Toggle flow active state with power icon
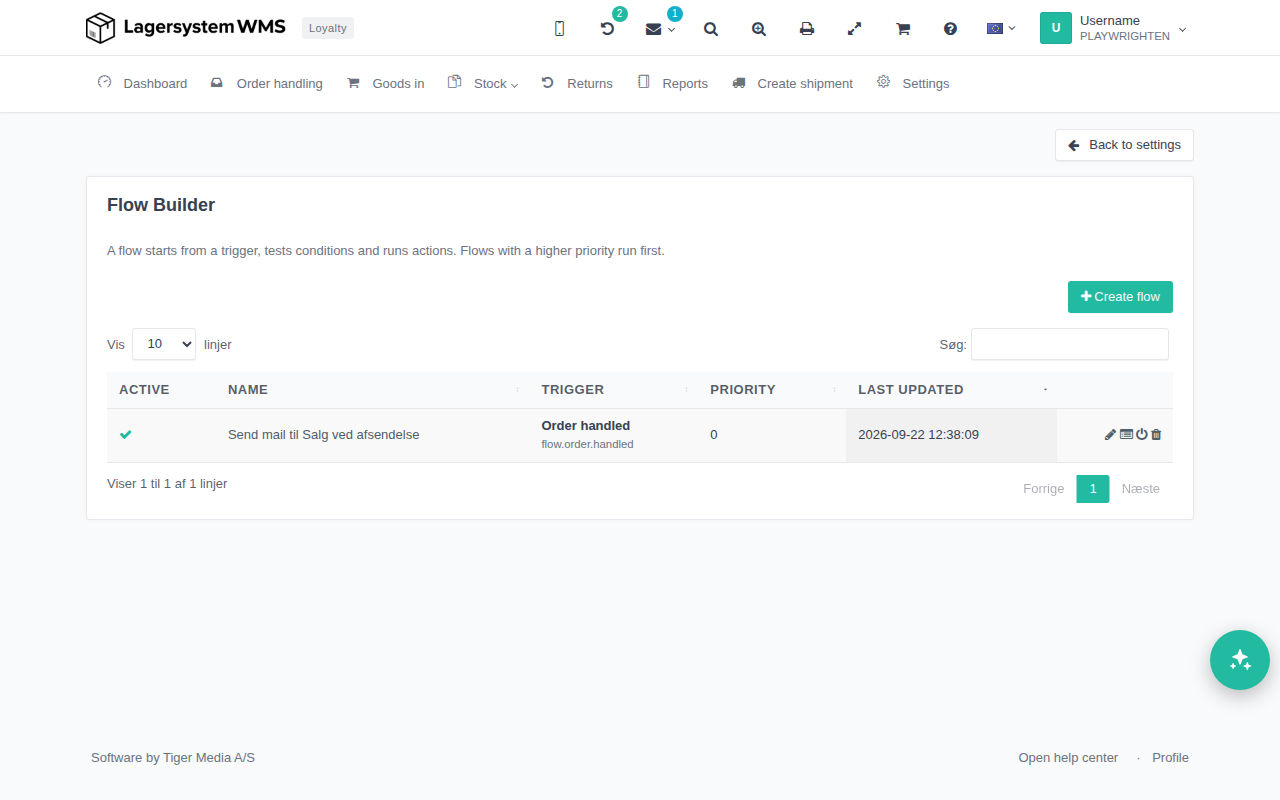 pyautogui.click(x=1142, y=435)
